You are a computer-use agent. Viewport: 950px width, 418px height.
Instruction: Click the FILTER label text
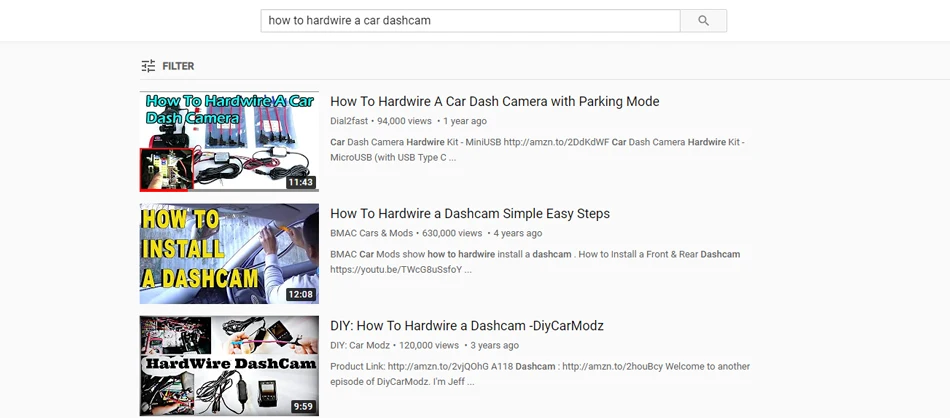point(178,66)
